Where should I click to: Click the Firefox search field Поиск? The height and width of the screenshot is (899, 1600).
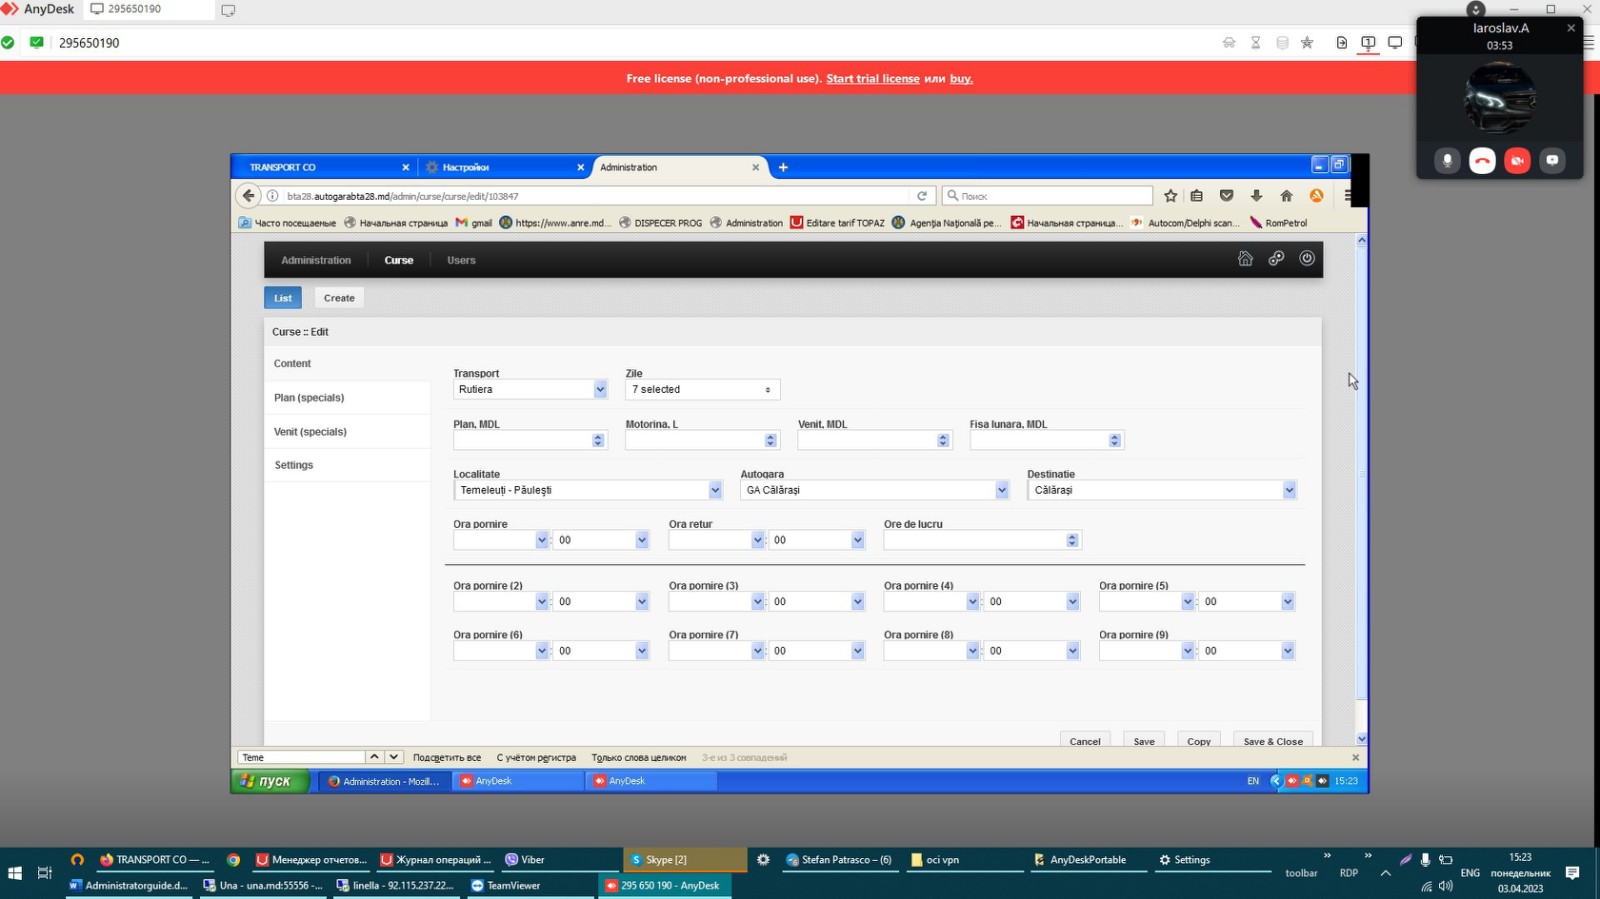coord(1048,196)
